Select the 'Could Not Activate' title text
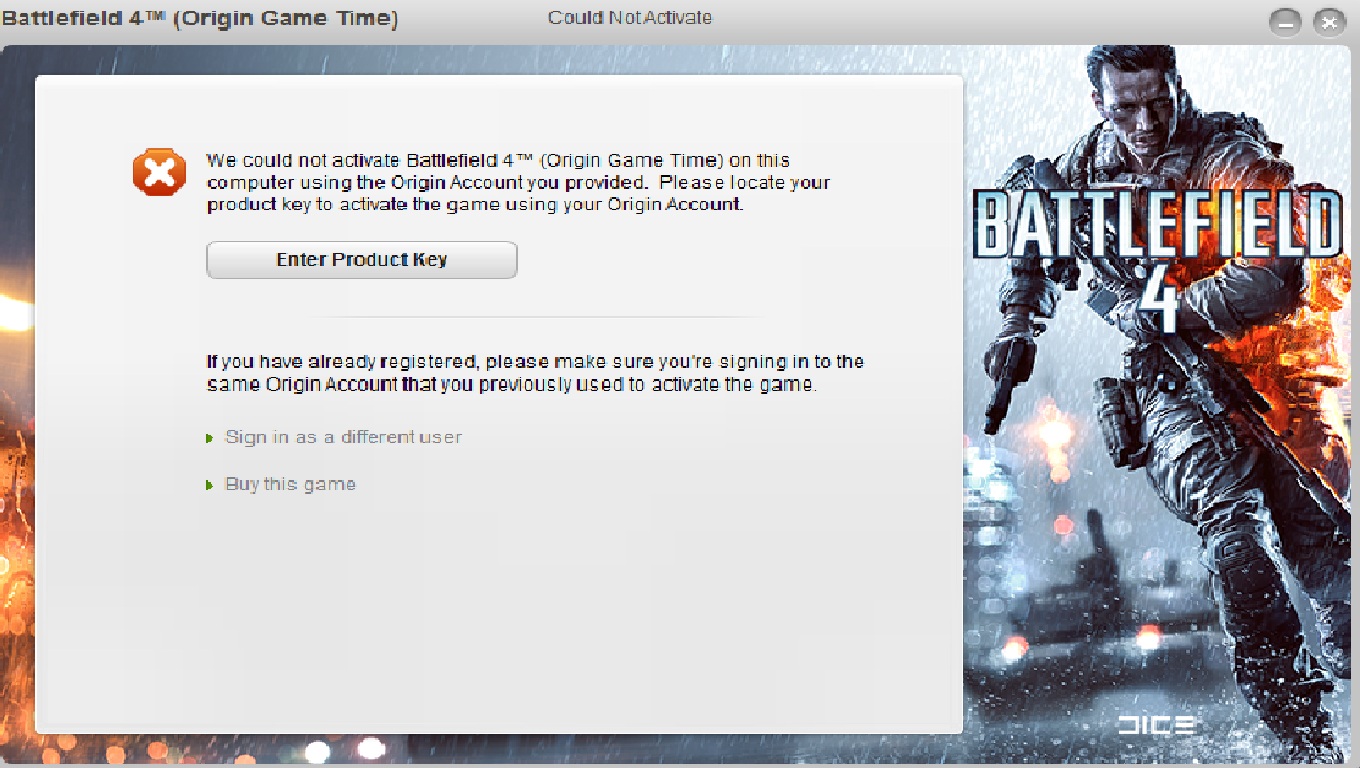The image size is (1360, 768). pyautogui.click(x=630, y=18)
